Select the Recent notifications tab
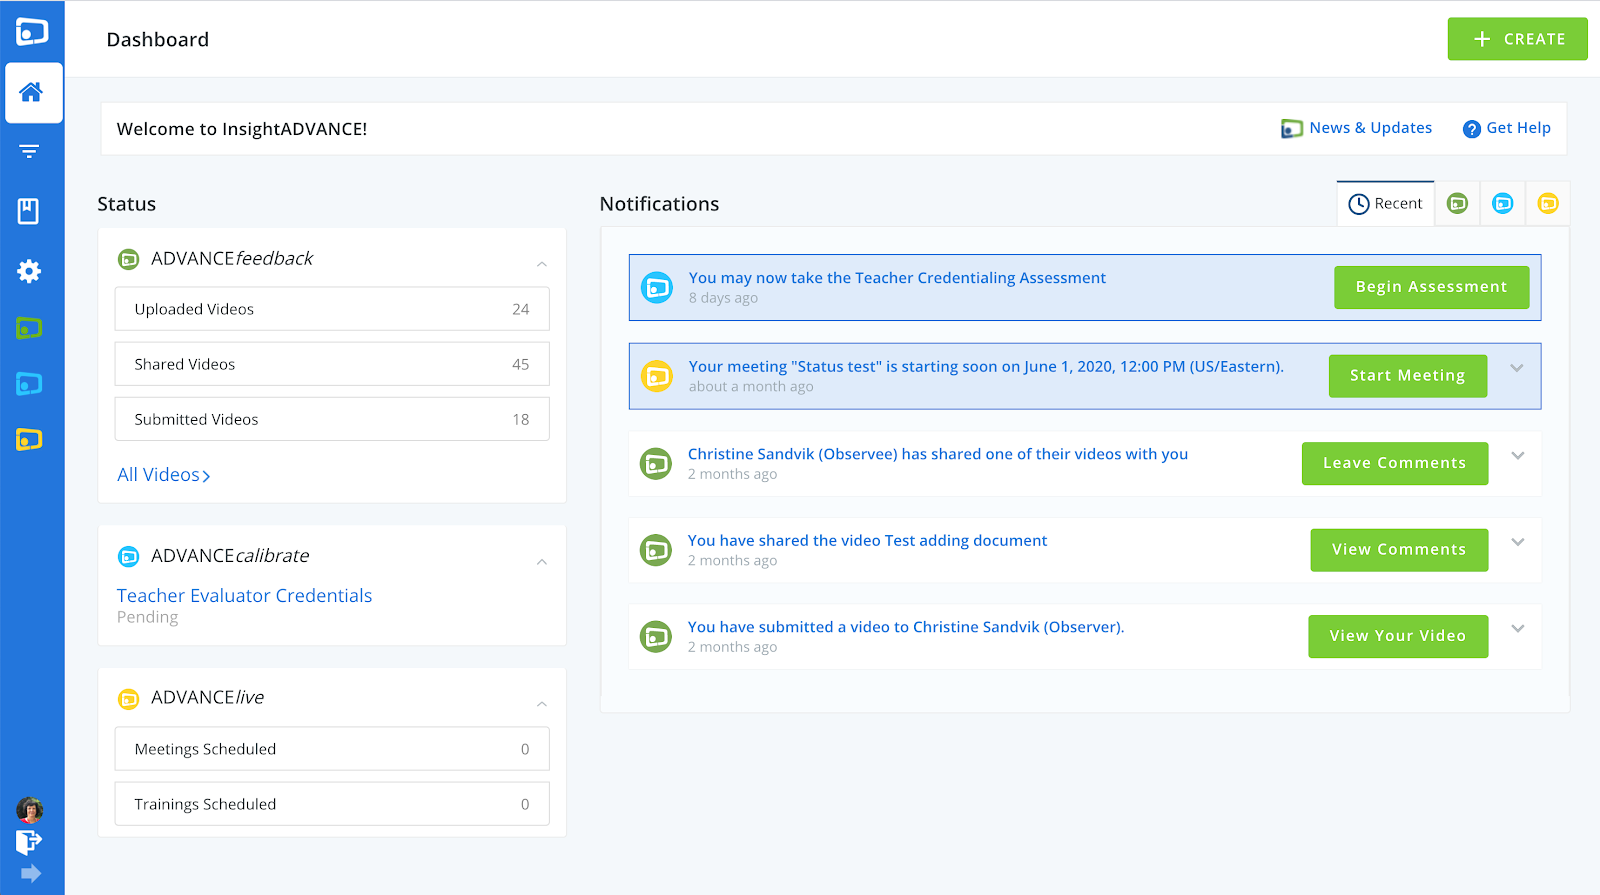Viewport: 1600px width, 895px height. click(1386, 204)
